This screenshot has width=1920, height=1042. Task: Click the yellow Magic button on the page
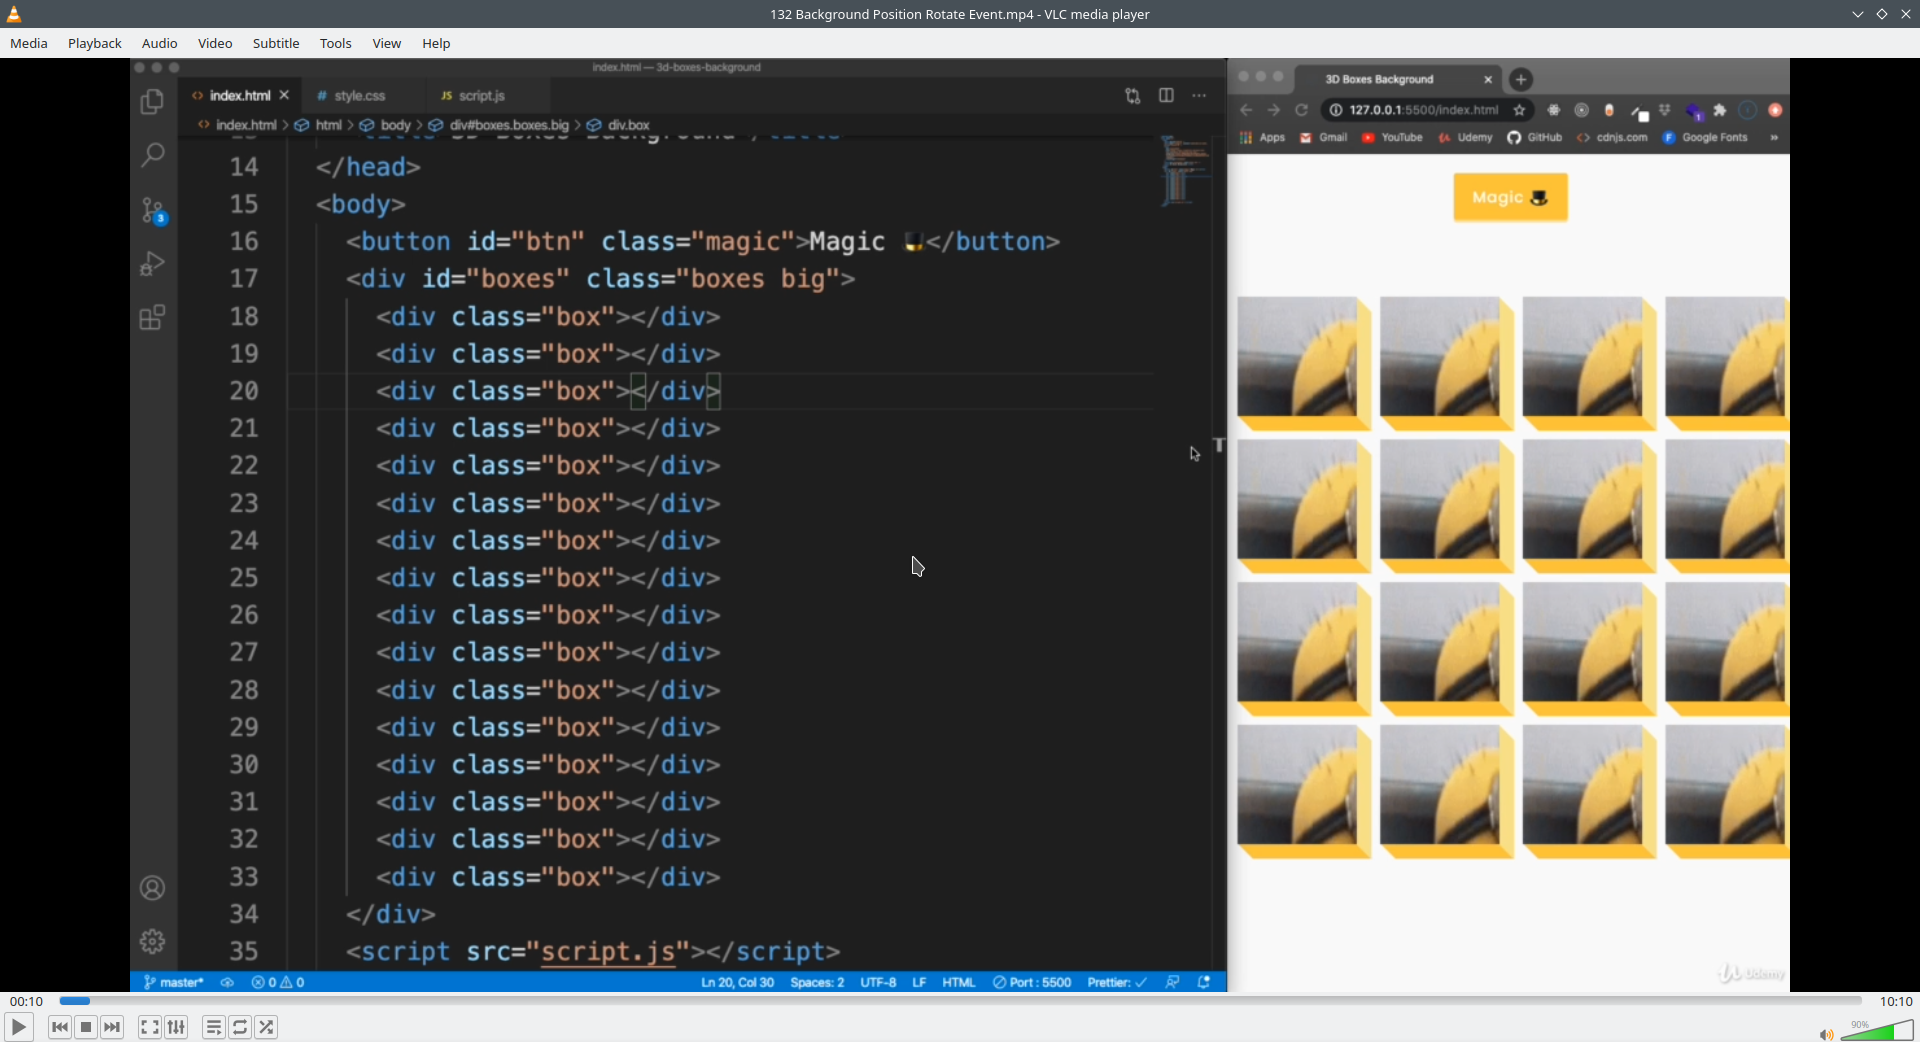click(1510, 197)
